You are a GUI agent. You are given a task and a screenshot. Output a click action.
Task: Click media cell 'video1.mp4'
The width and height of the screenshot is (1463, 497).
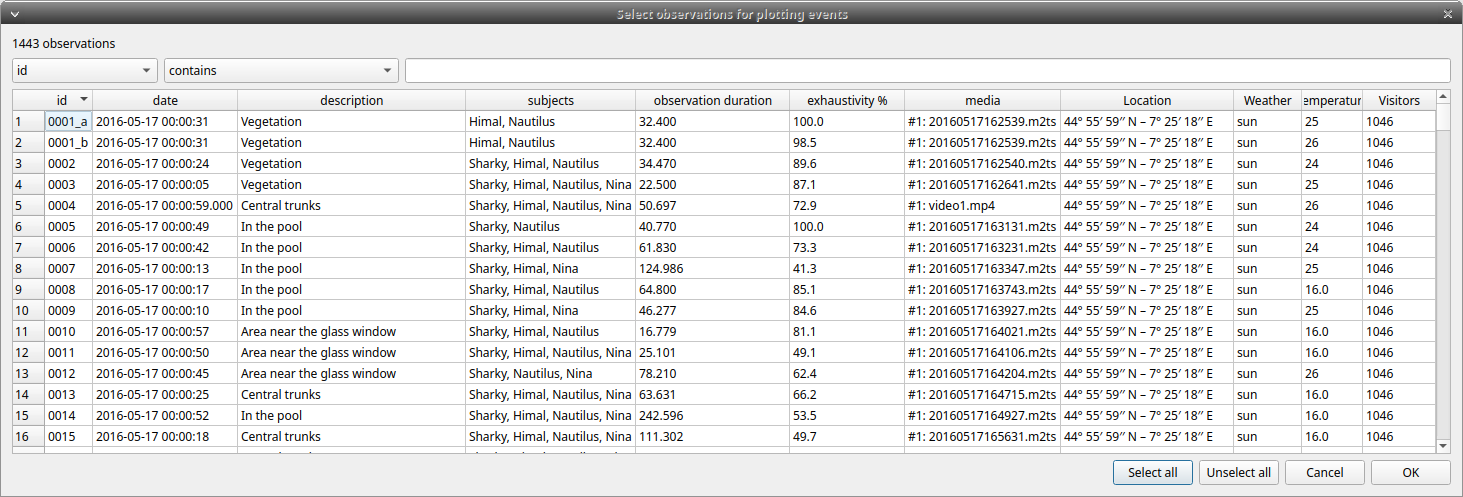982,205
